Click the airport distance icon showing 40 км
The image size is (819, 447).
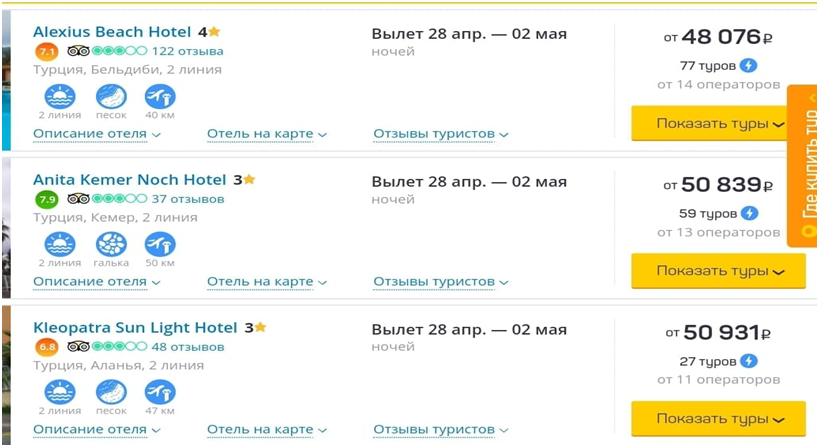pyautogui.click(x=159, y=96)
